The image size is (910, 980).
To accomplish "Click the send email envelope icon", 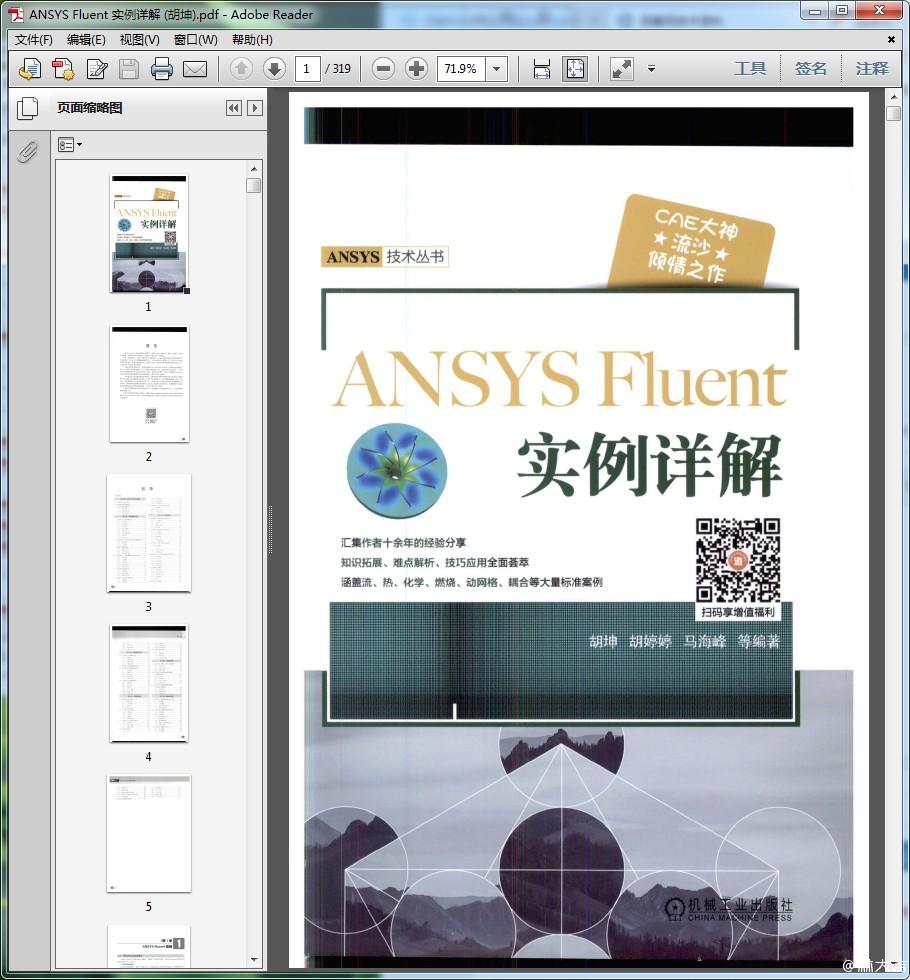I will point(195,69).
